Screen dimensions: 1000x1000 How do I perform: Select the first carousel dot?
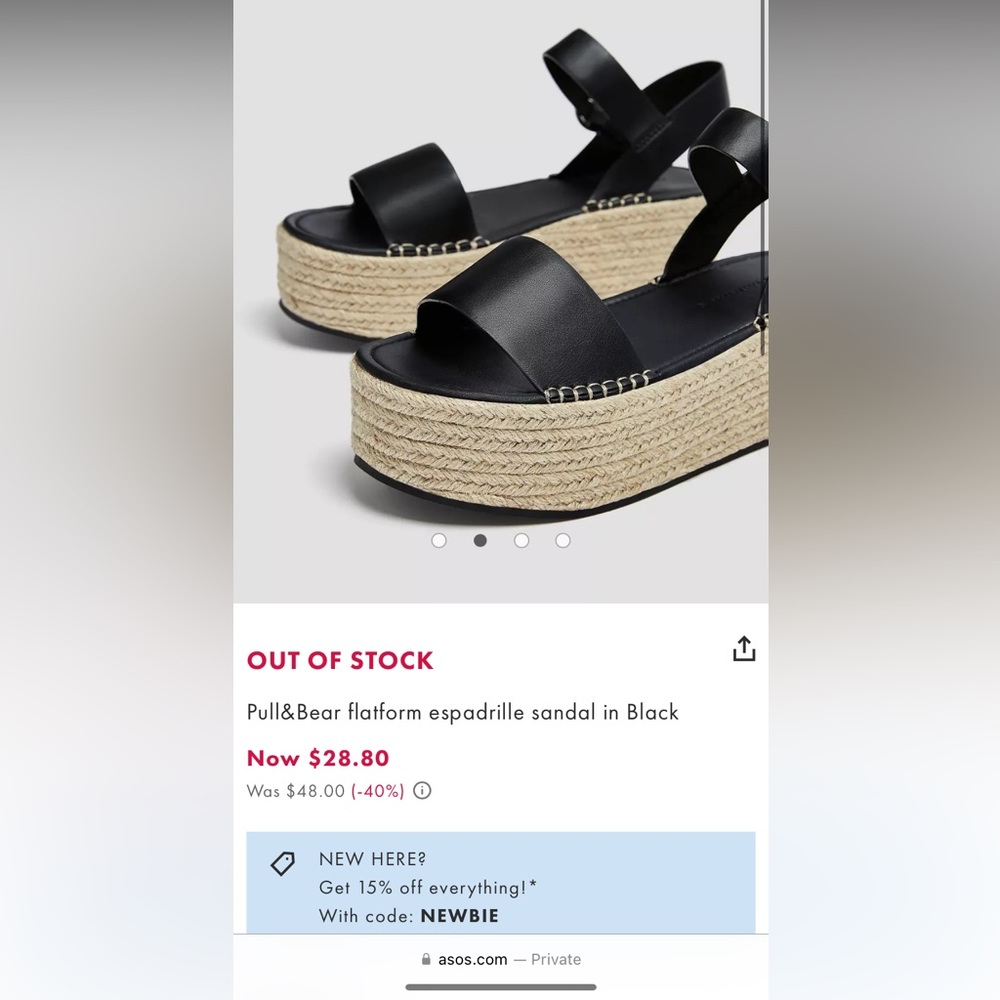tap(439, 540)
